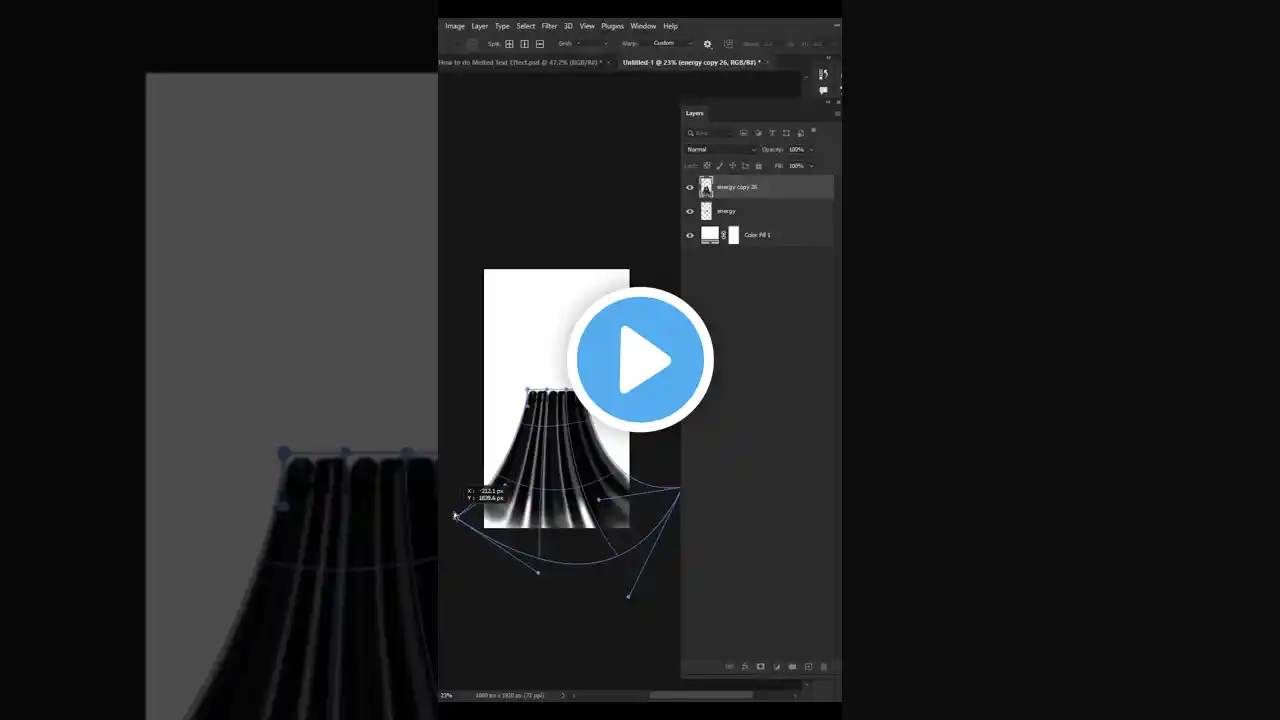
Task: Delete layer with trash icon
Action: pos(824,667)
